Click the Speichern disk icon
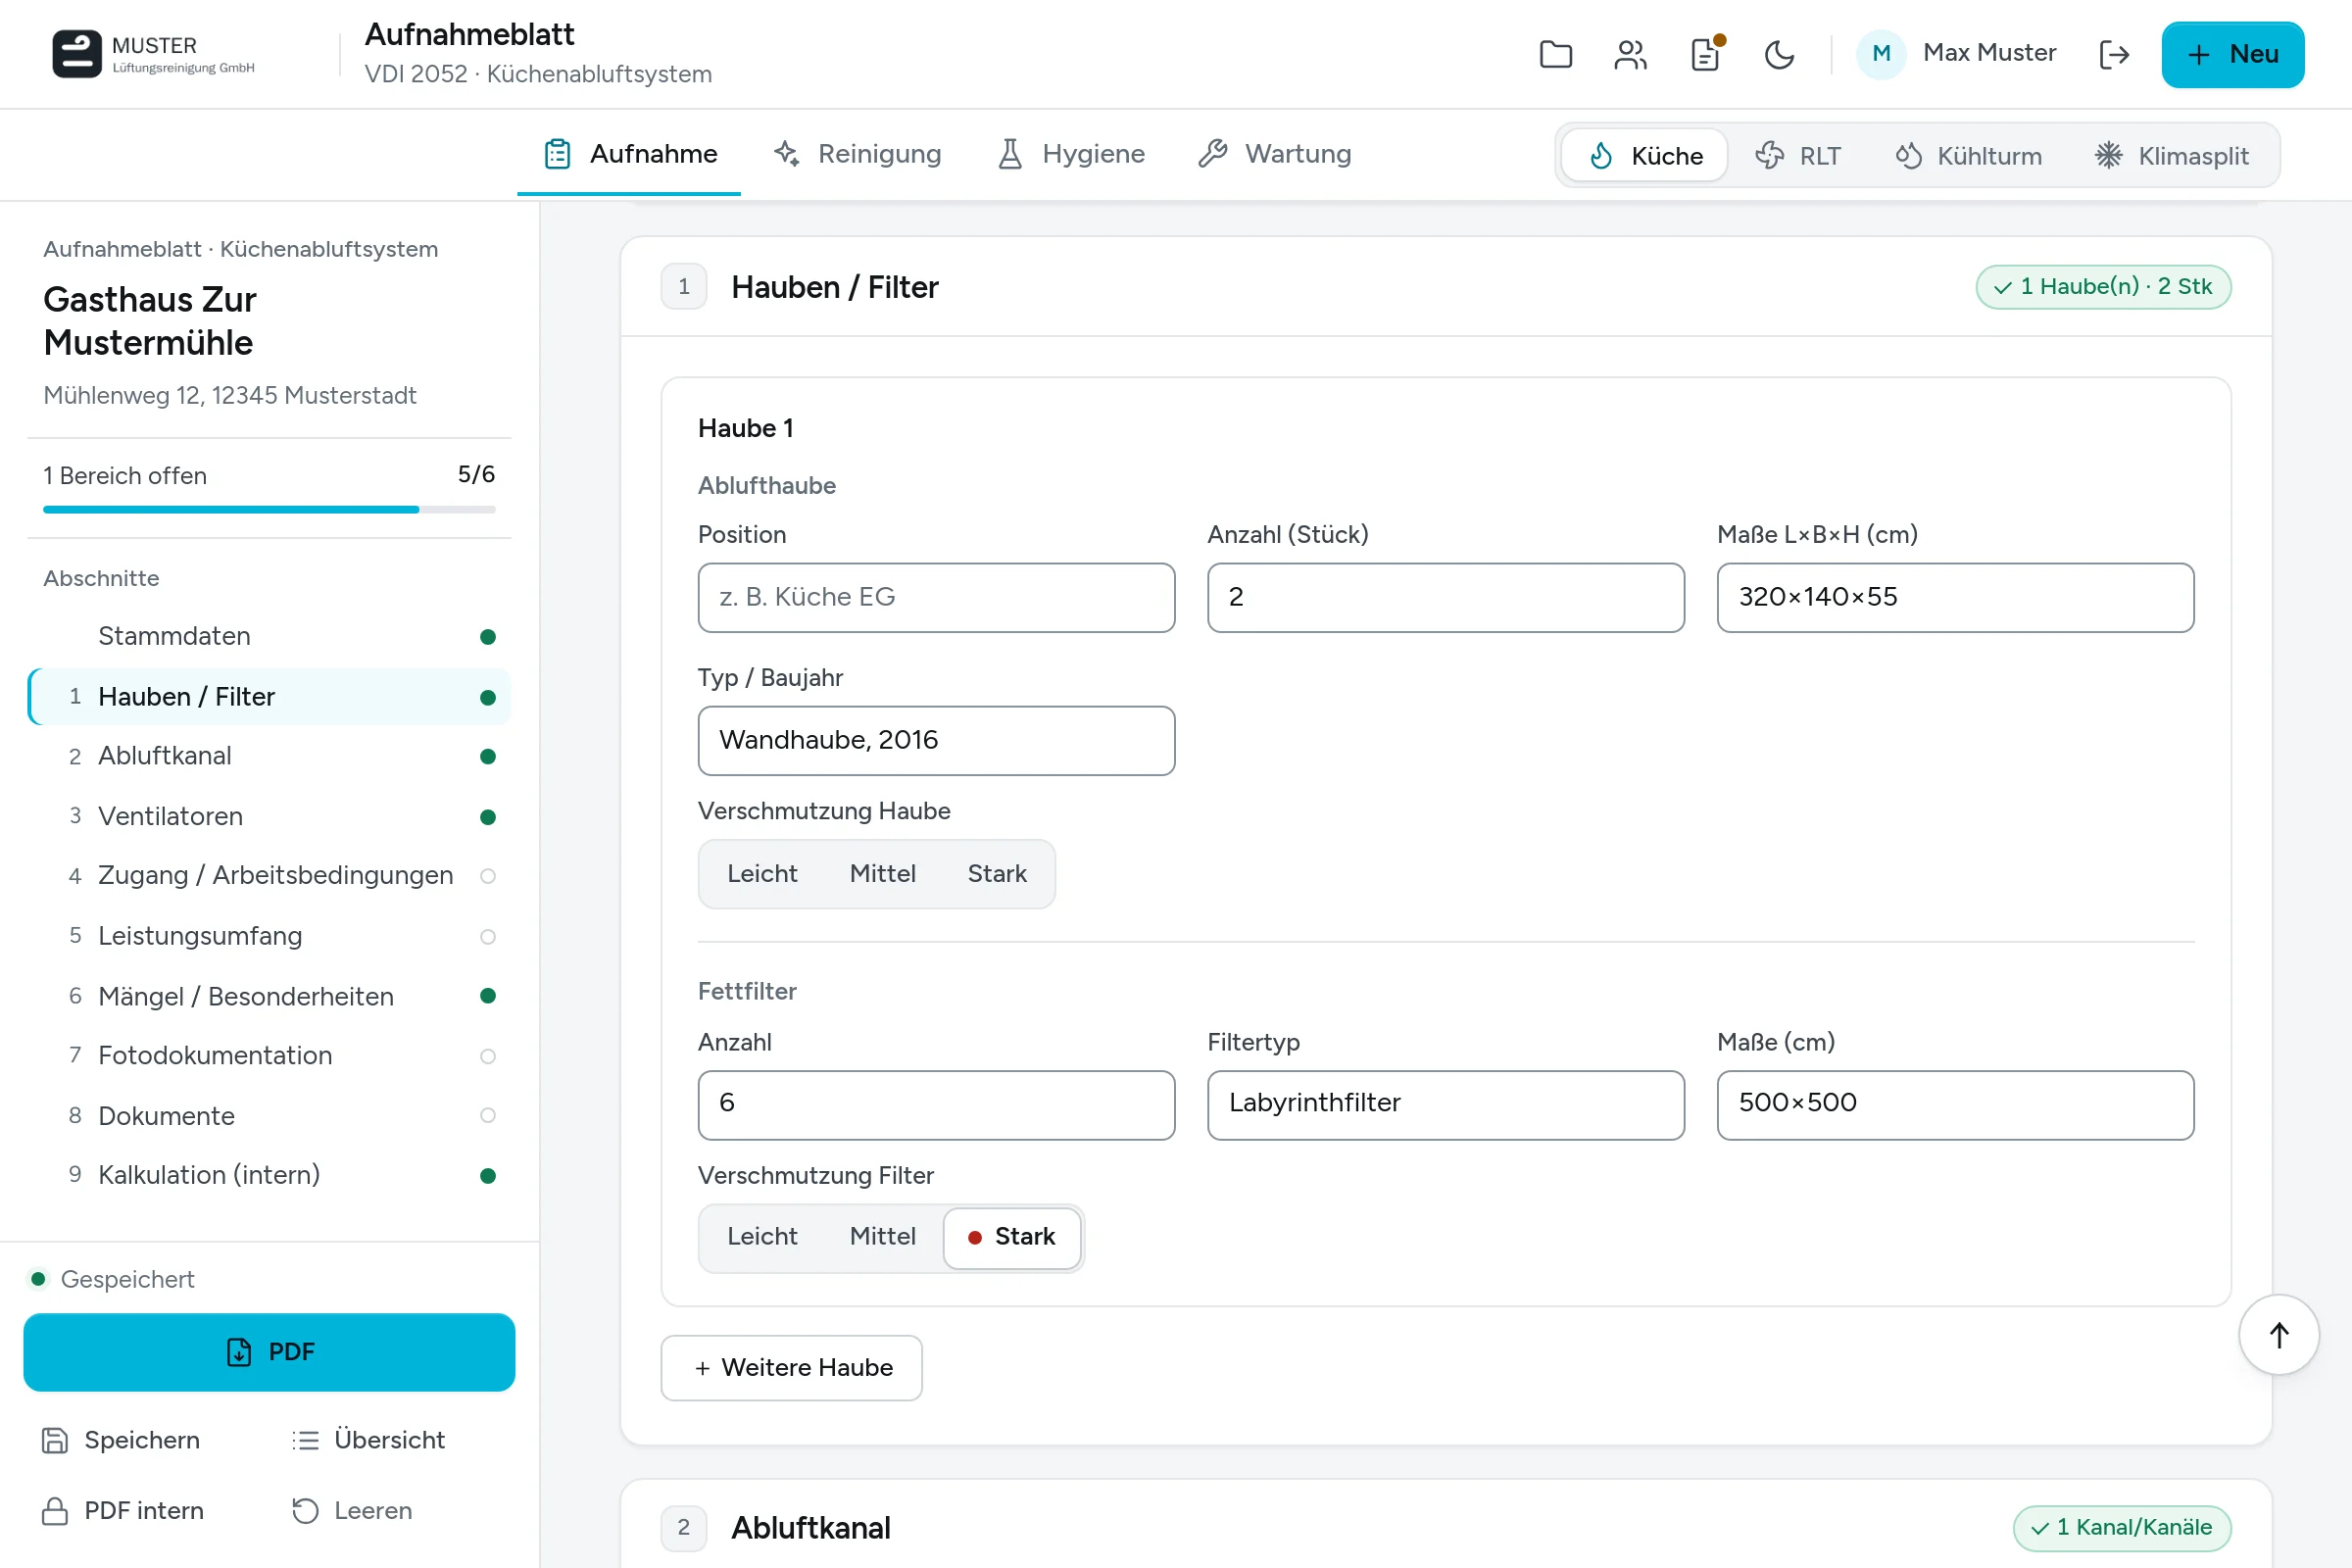This screenshot has width=2352, height=1568. tap(55, 1440)
